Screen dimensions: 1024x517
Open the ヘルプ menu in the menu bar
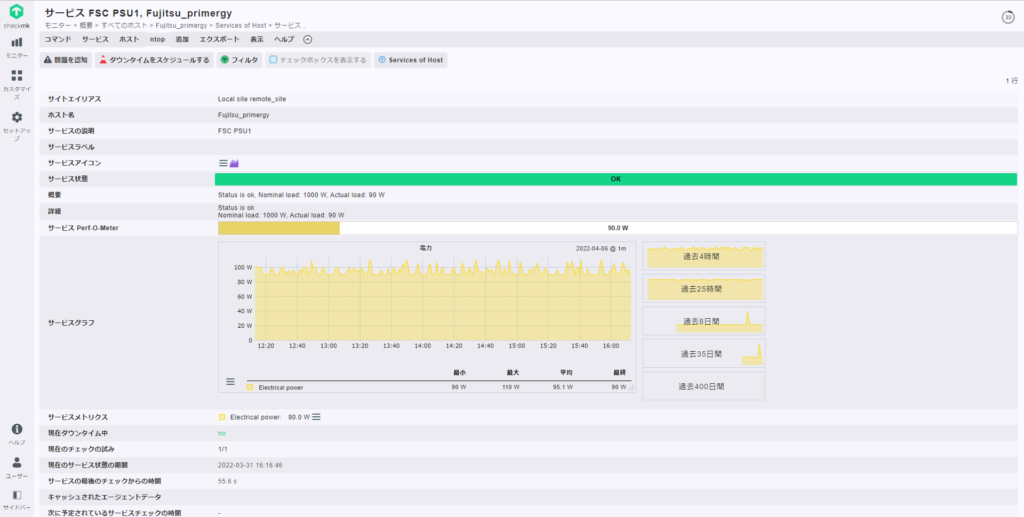click(284, 39)
